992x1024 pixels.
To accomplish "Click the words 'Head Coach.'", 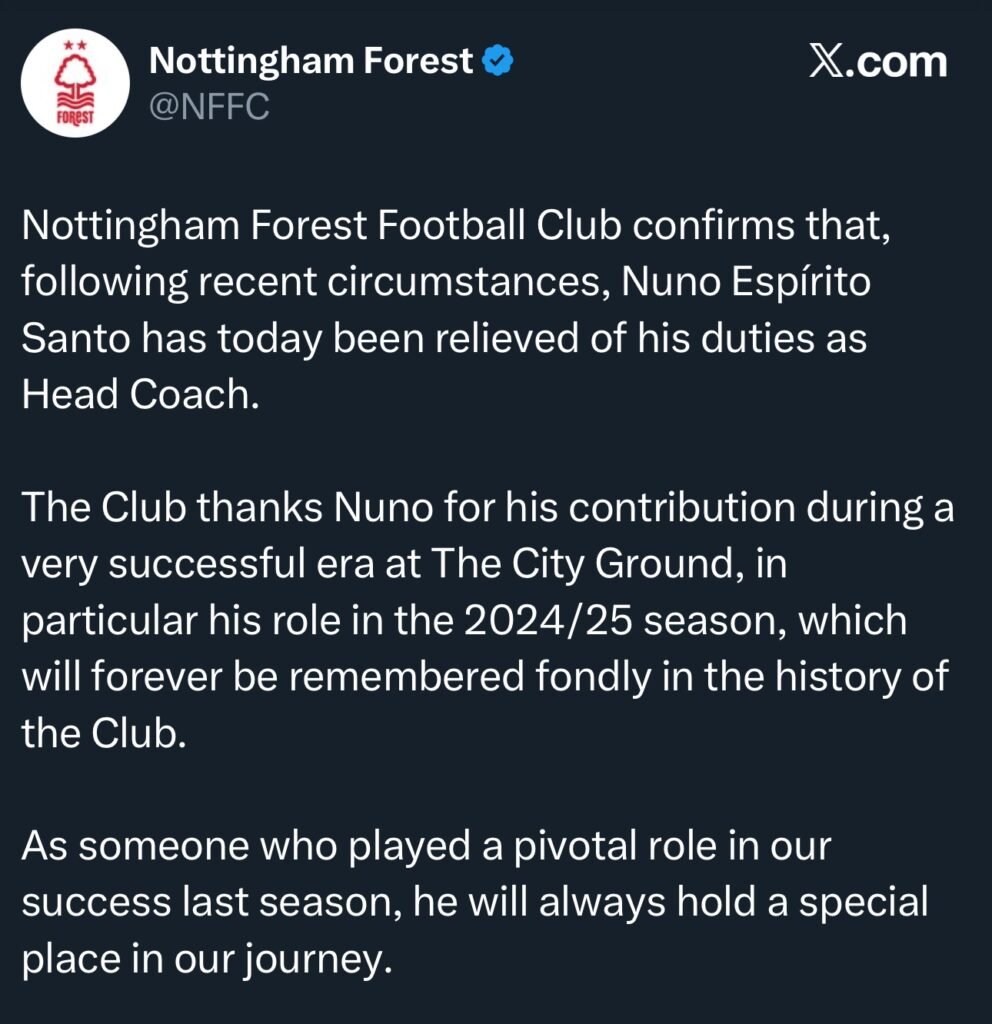I will (x=134, y=395).
